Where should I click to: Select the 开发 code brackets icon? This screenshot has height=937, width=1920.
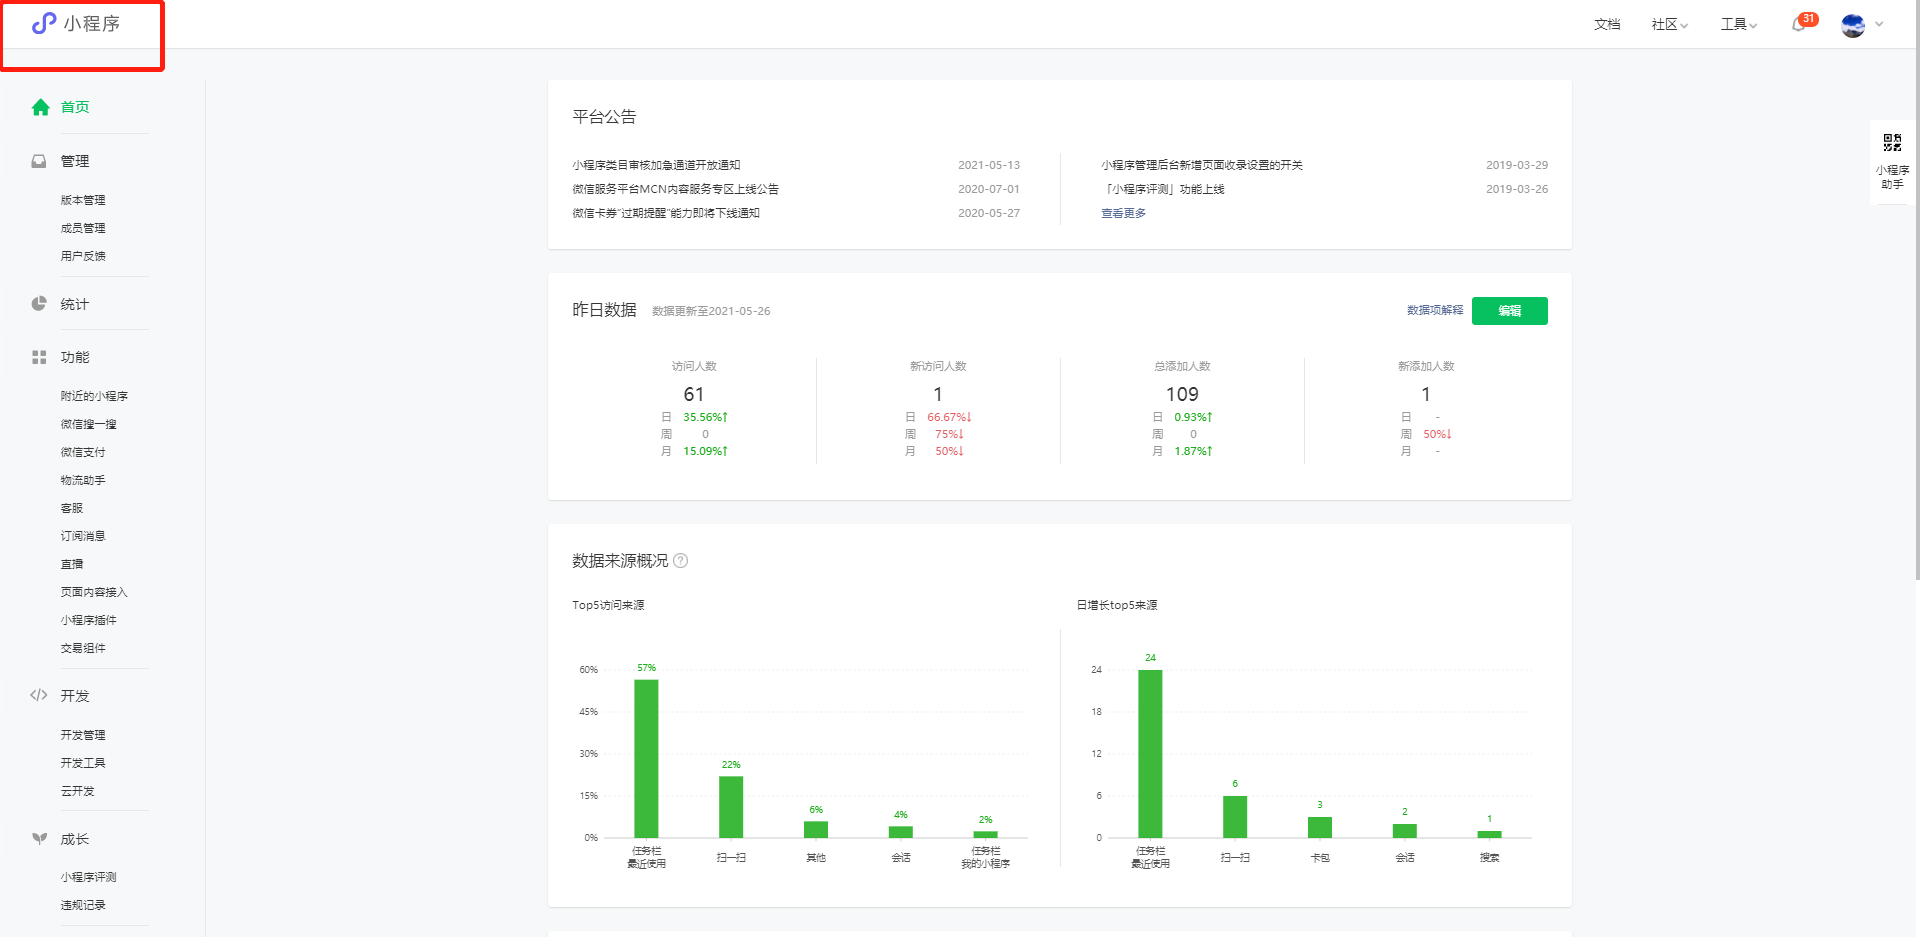pos(39,695)
